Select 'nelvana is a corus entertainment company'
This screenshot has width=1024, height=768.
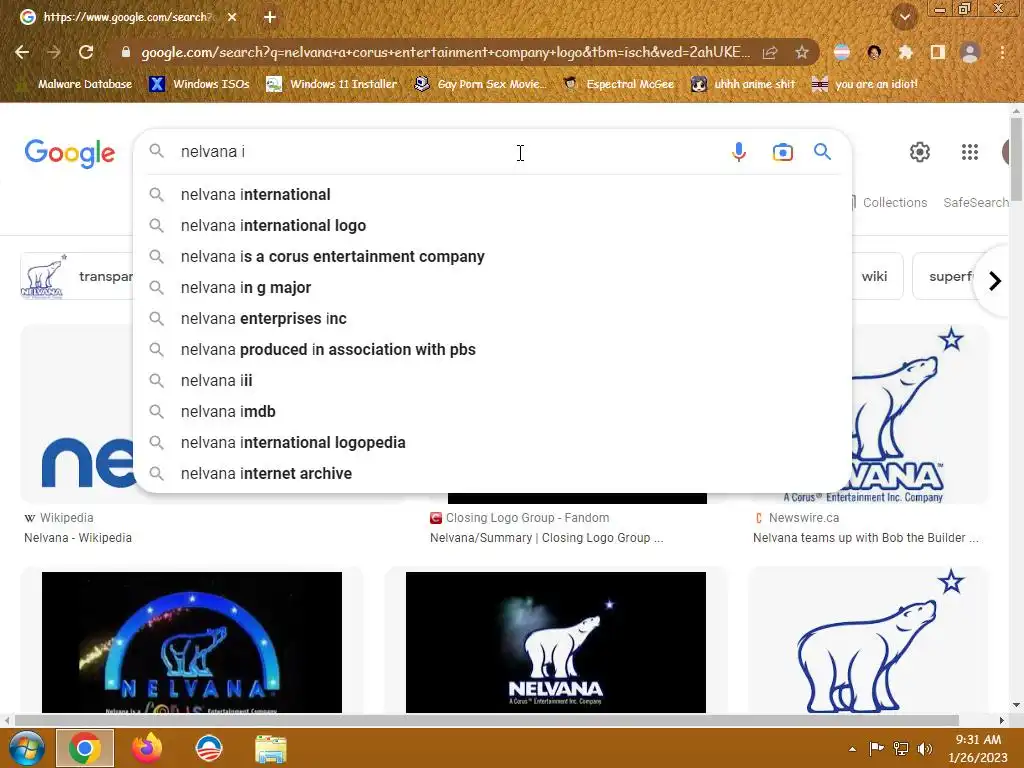tap(493, 257)
